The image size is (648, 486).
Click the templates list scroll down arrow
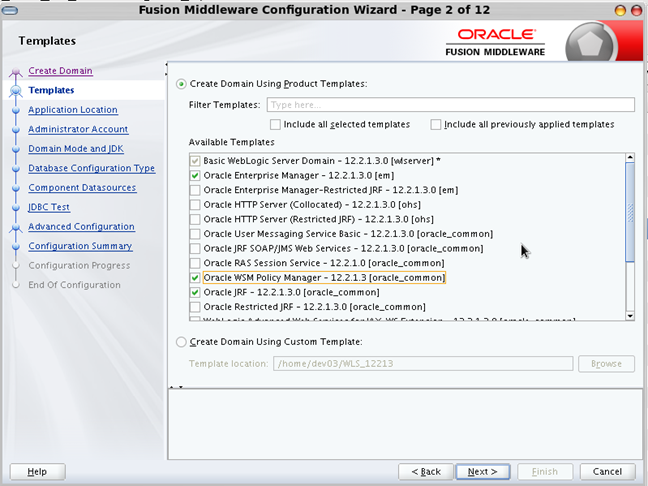tap(630, 316)
